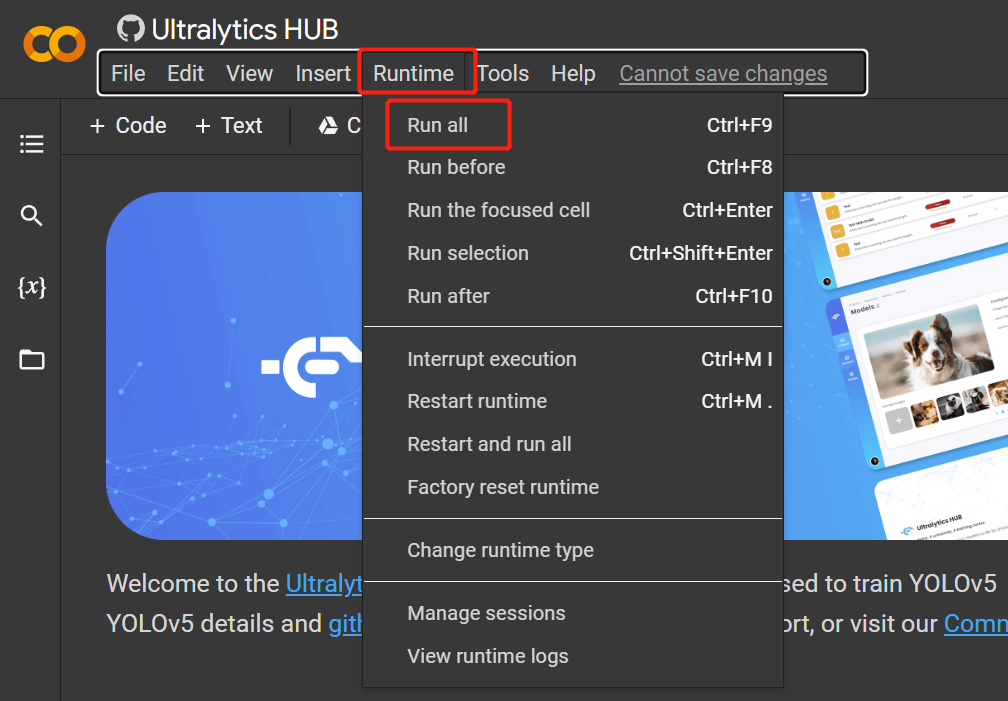The height and width of the screenshot is (701, 1008).
Task: Click the Ultralytics link in welcome text
Action: click(324, 584)
